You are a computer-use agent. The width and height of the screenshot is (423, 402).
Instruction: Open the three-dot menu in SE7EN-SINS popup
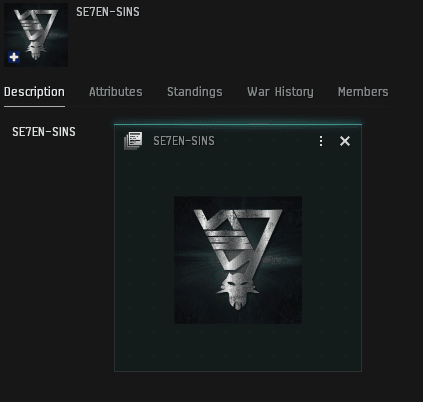pos(321,141)
